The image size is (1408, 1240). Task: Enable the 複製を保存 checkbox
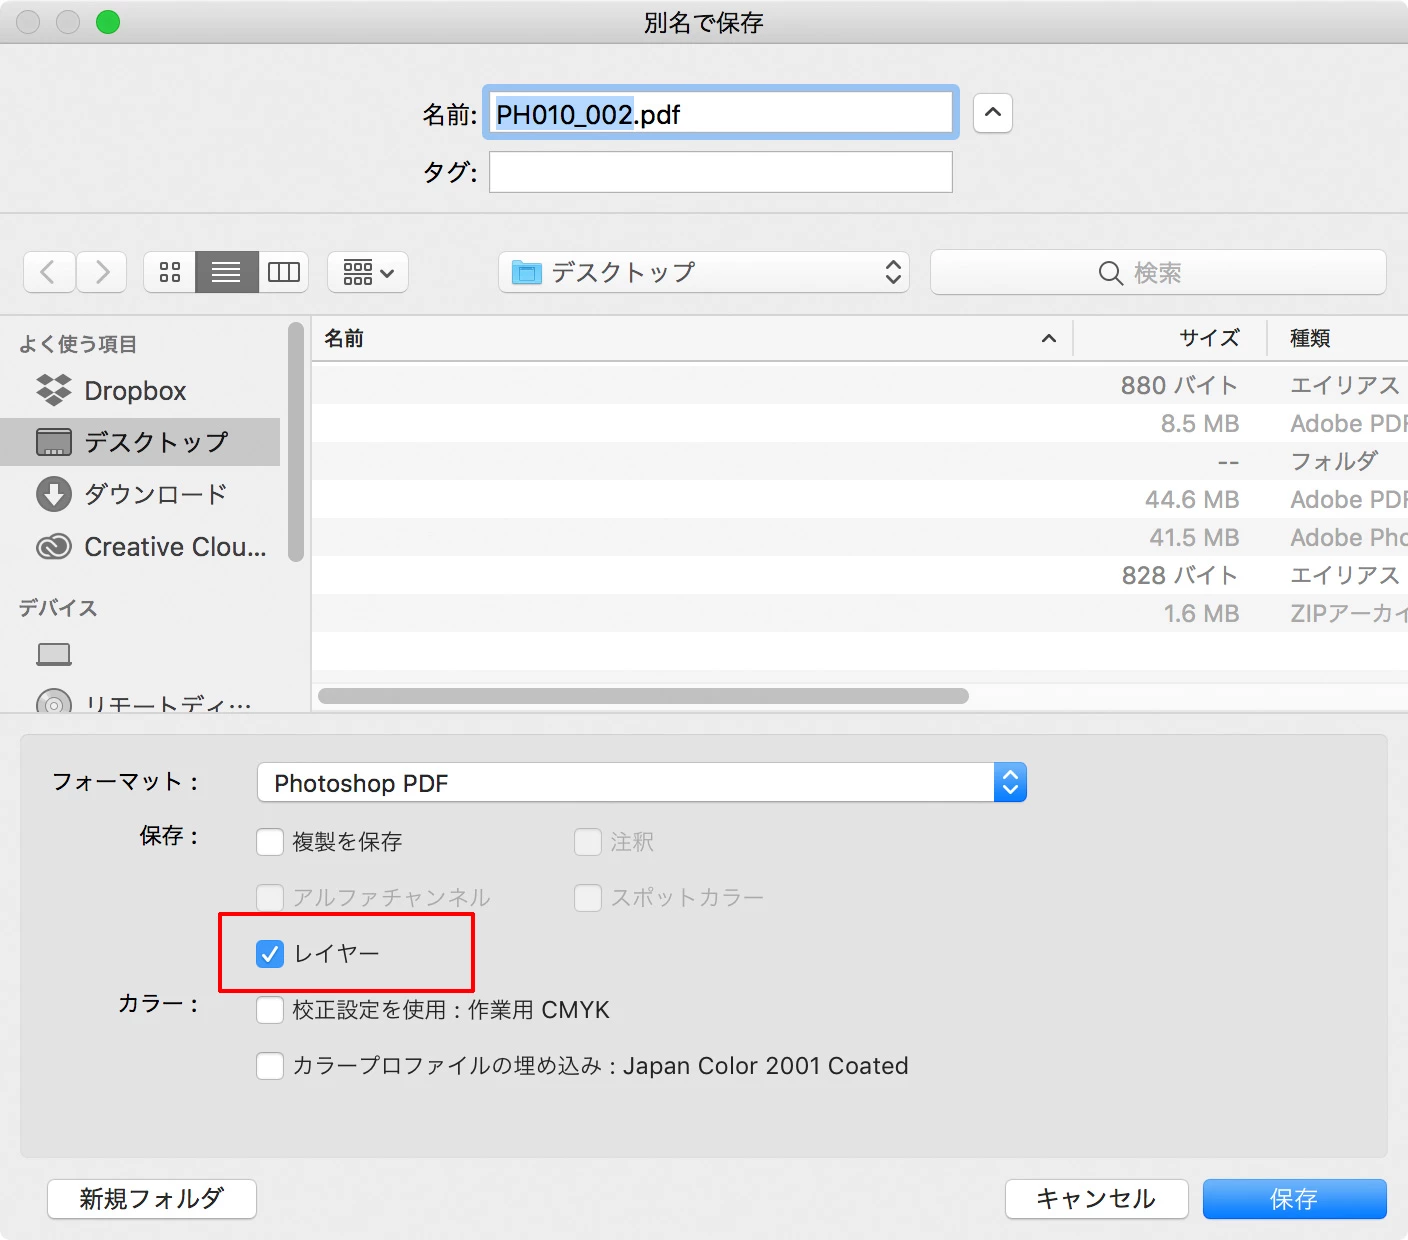point(270,842)
